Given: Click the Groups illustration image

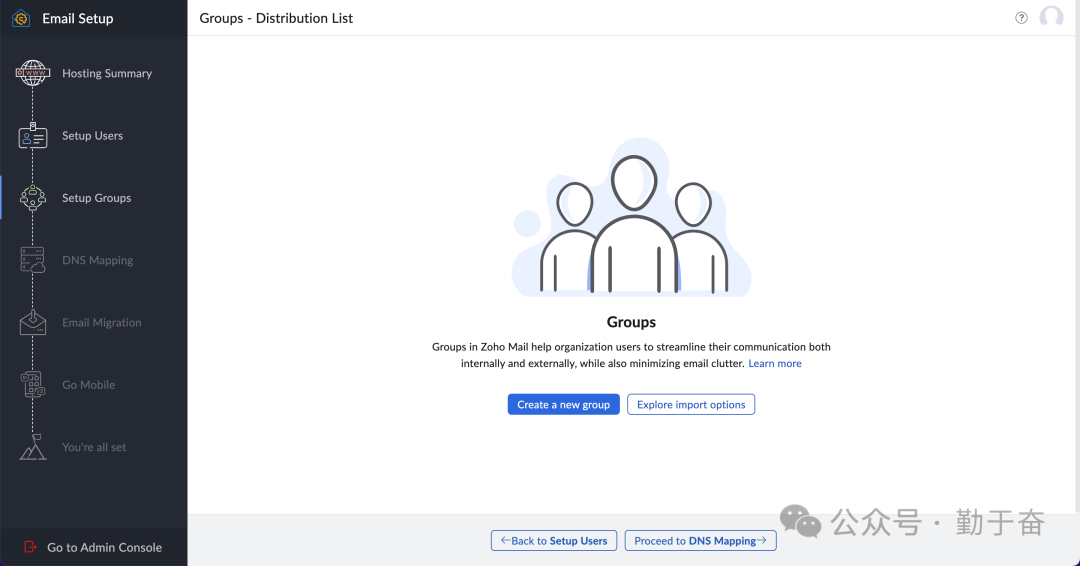Looking at the screenshot, I should [631, 225].
